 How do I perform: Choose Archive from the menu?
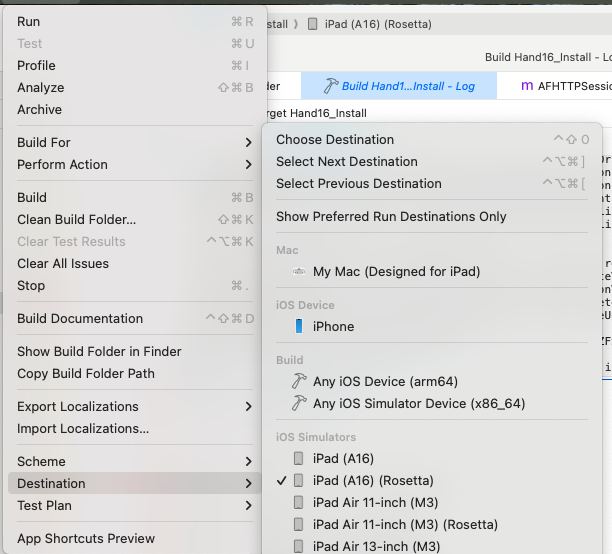pyautogui.click(x=135, y=109)
